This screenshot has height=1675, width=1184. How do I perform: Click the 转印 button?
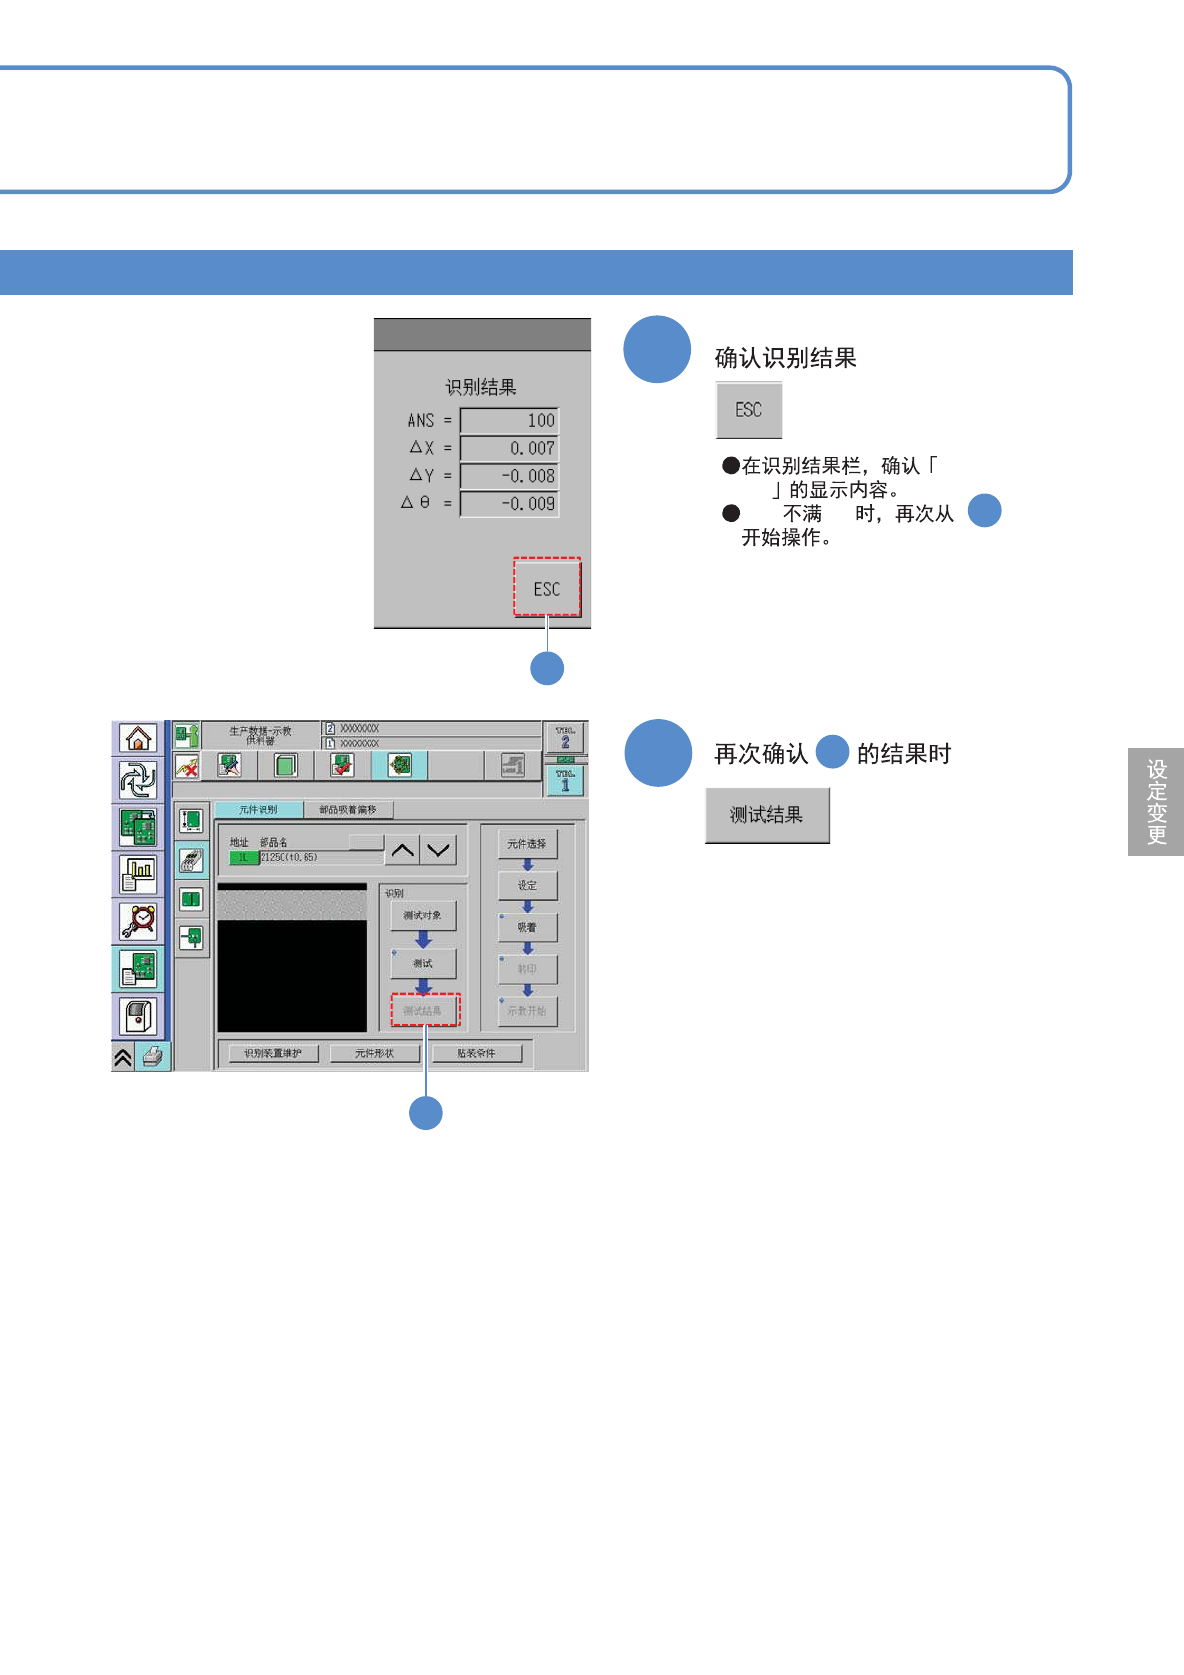click(527, 969)
